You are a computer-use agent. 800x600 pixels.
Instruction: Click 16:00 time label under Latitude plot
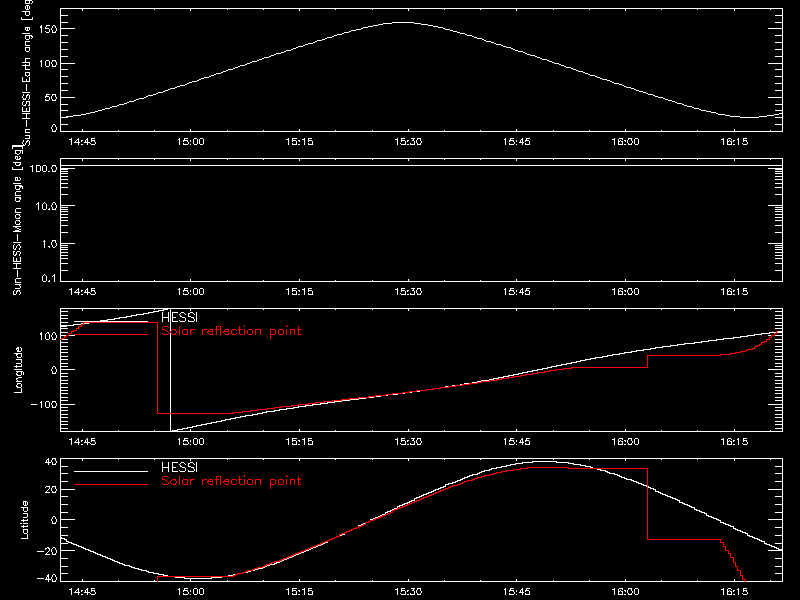tap(626, 592)
